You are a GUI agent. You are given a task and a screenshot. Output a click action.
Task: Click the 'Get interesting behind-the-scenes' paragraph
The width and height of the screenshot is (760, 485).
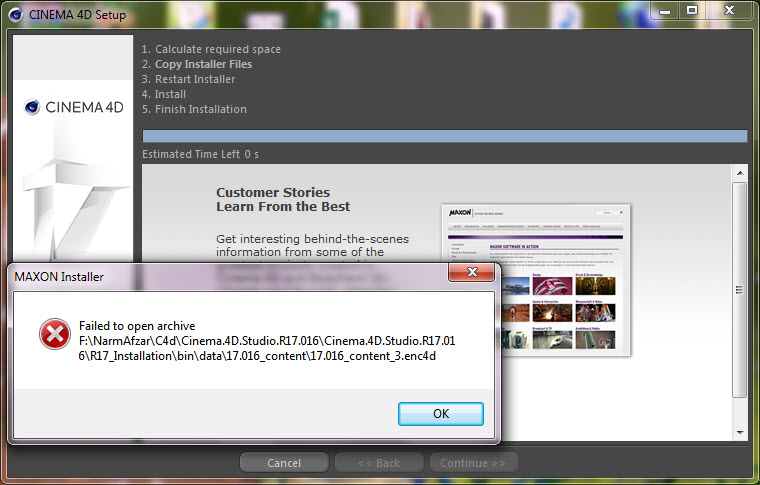(313, 246)
